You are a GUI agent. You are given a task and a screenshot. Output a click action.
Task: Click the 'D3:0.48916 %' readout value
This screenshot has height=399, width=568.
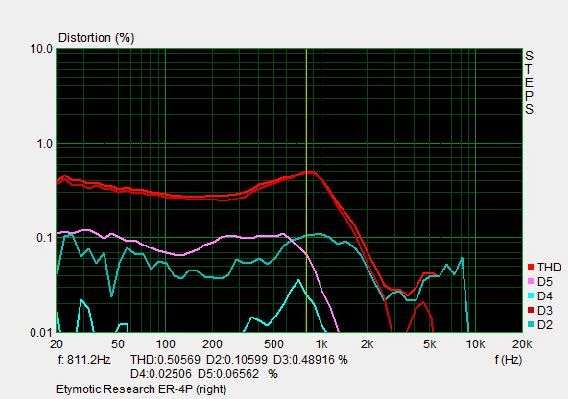(310, 360)
